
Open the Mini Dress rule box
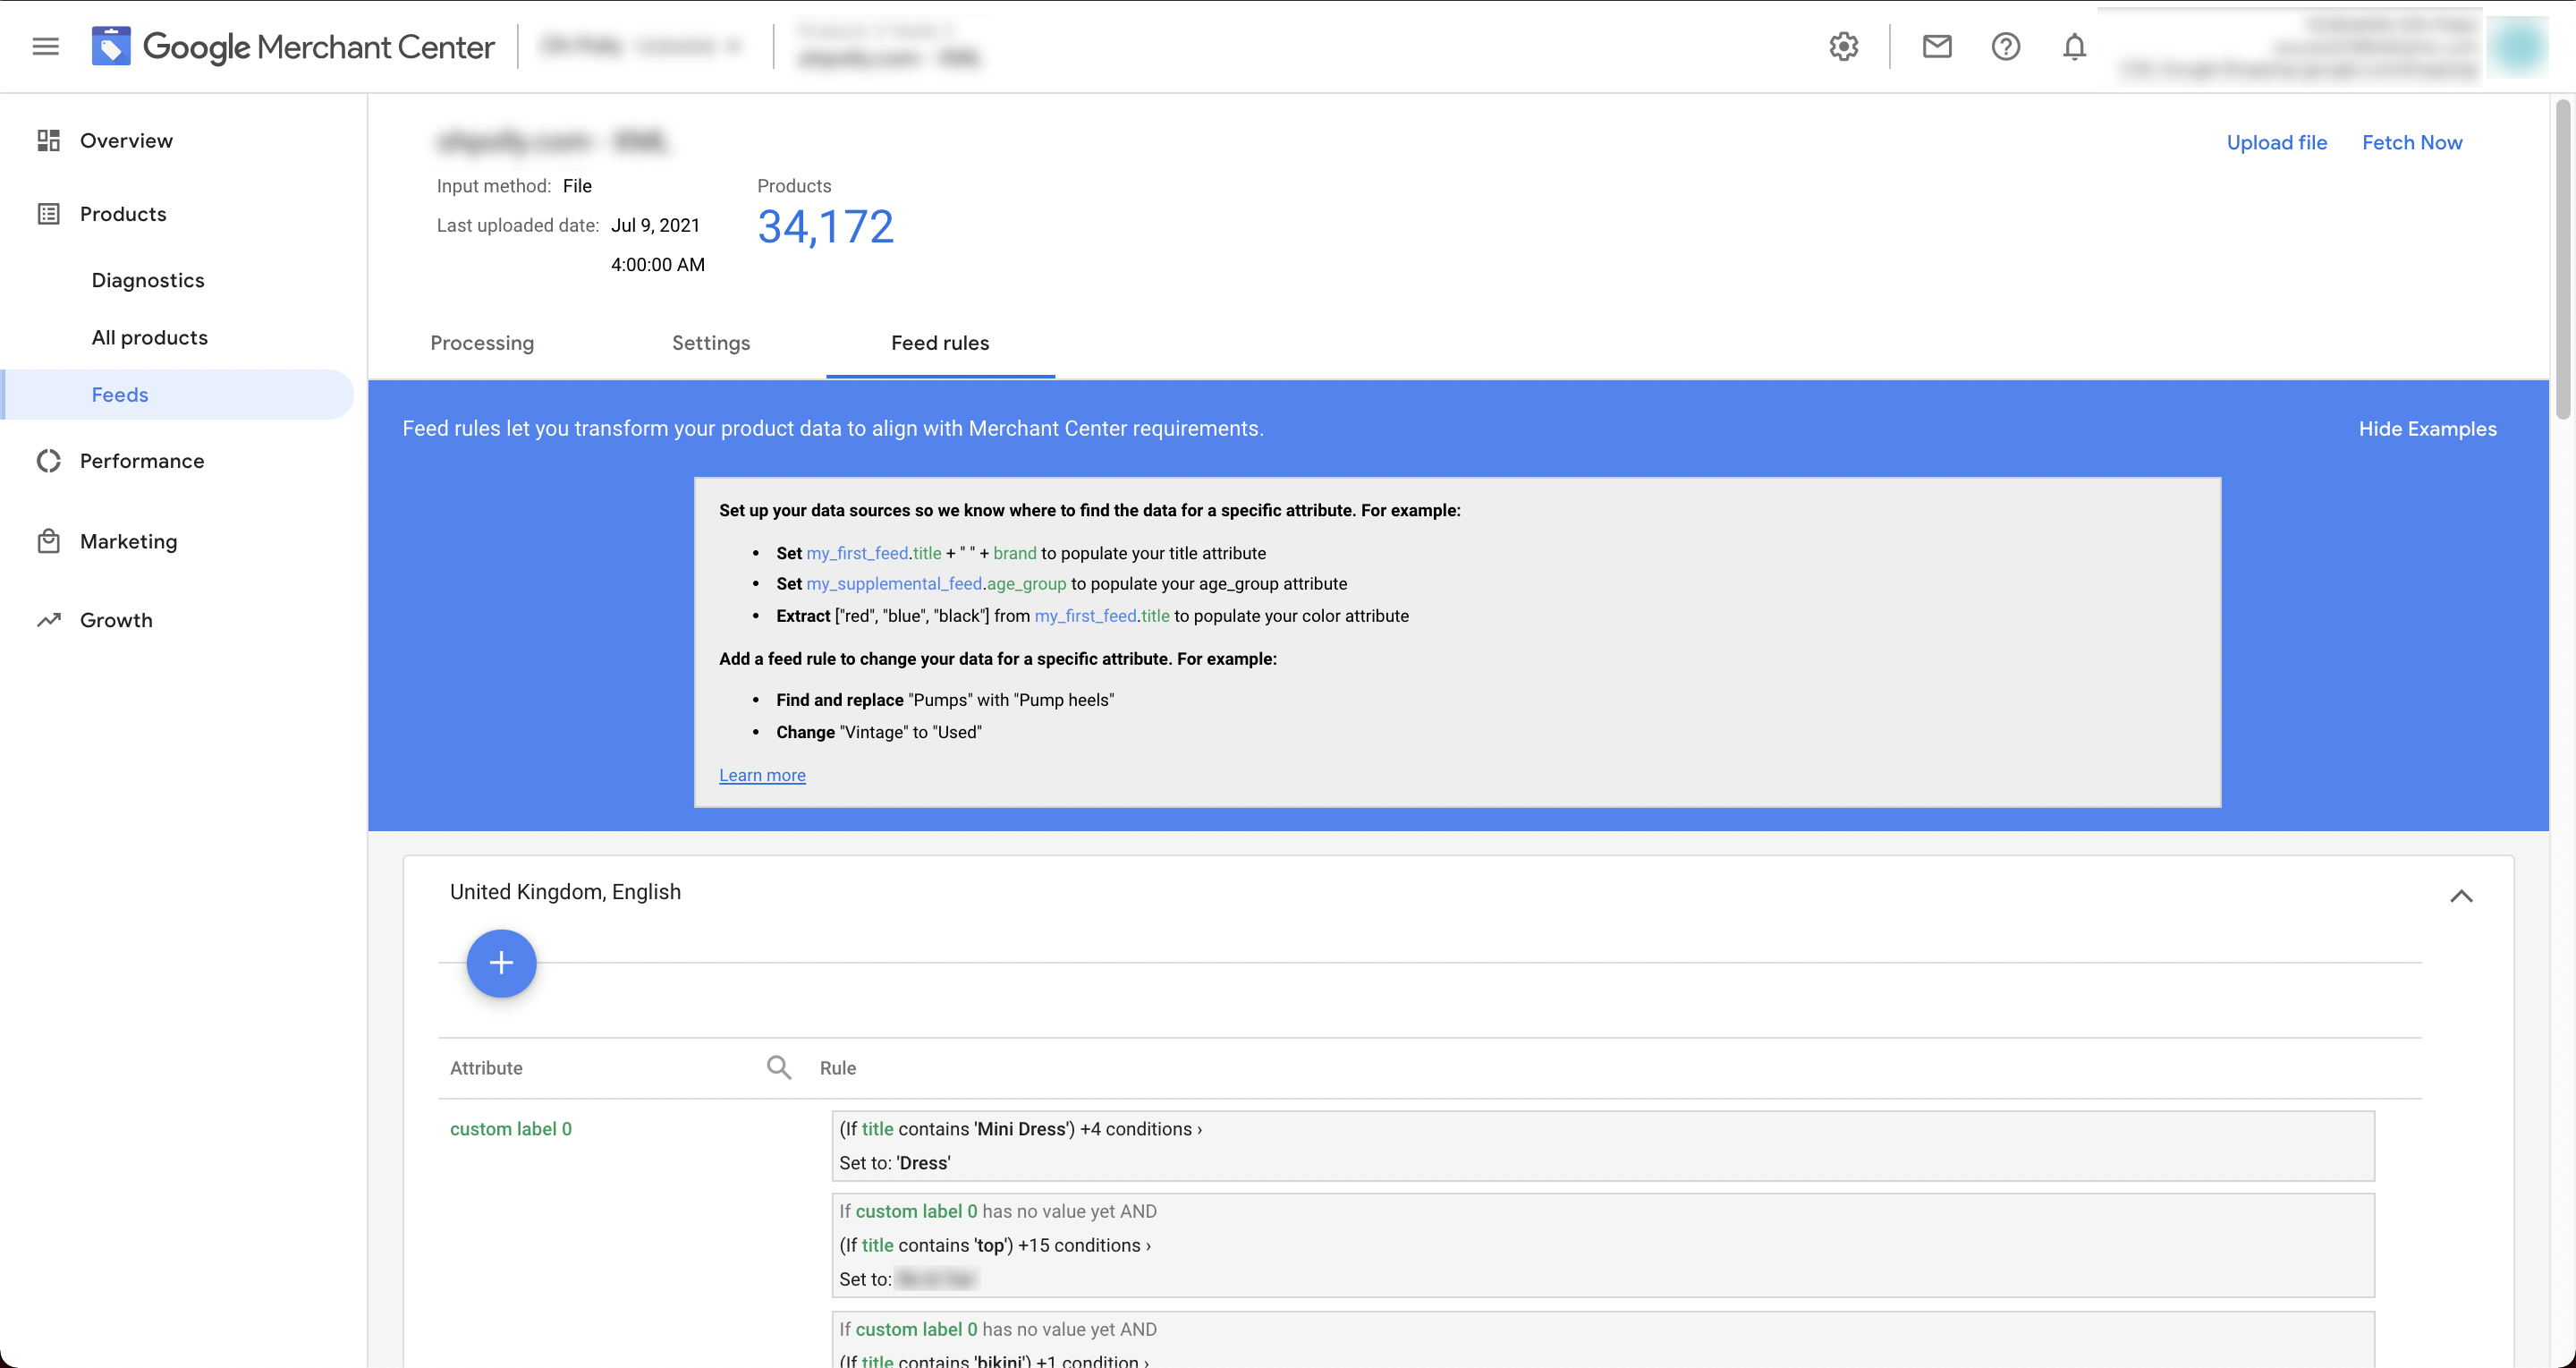[x=1603, y=1146]
